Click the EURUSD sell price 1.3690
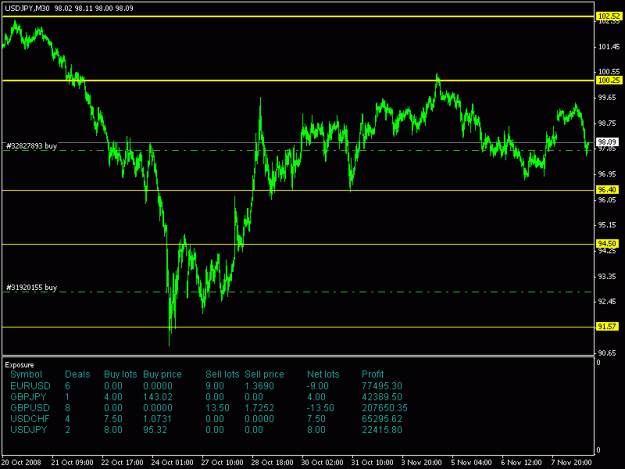Image resolution: width=625 pixels, height=469 pixels. point(259,386)
